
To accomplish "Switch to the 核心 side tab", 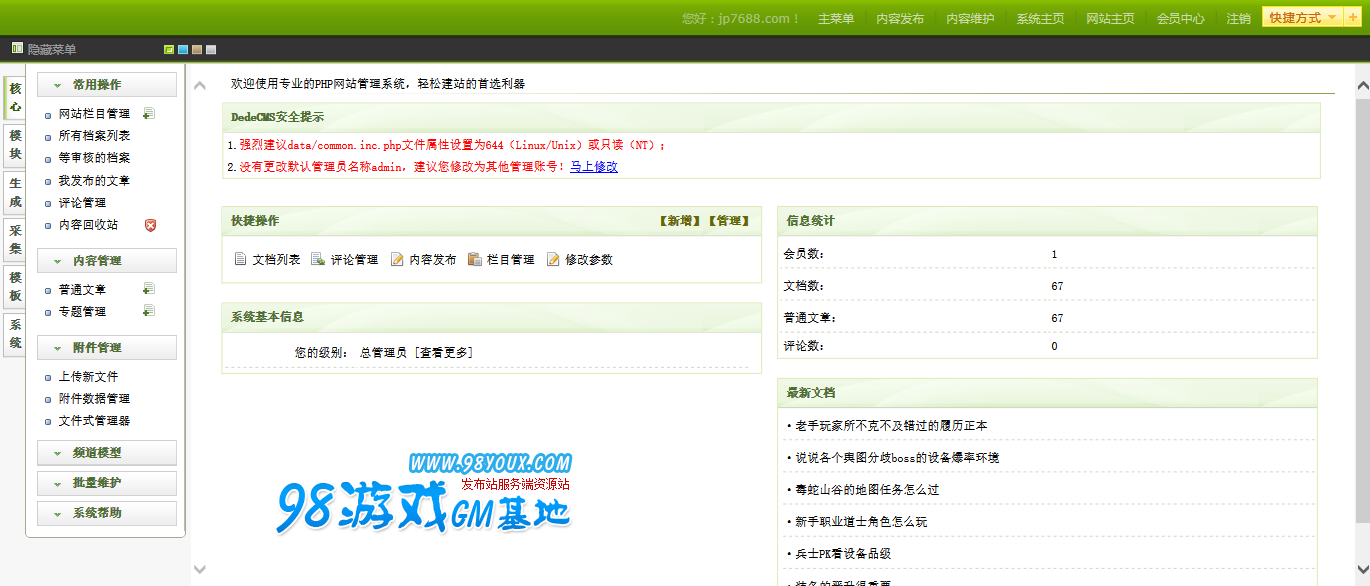I will click(14, 97).
